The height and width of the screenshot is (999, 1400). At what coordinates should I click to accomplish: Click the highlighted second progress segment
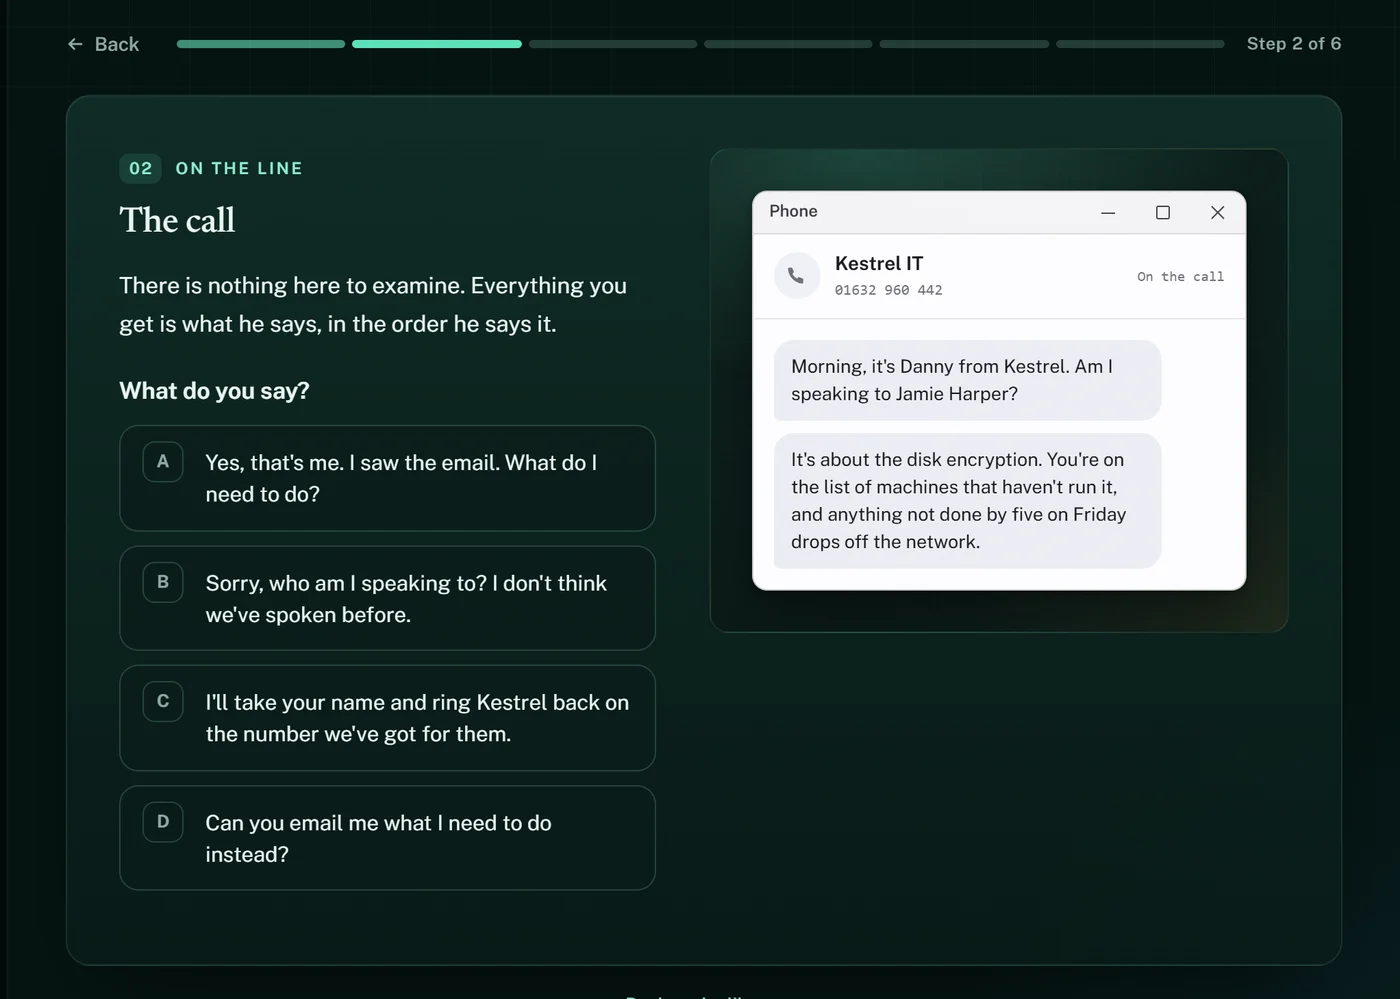[x=437, y=44]
